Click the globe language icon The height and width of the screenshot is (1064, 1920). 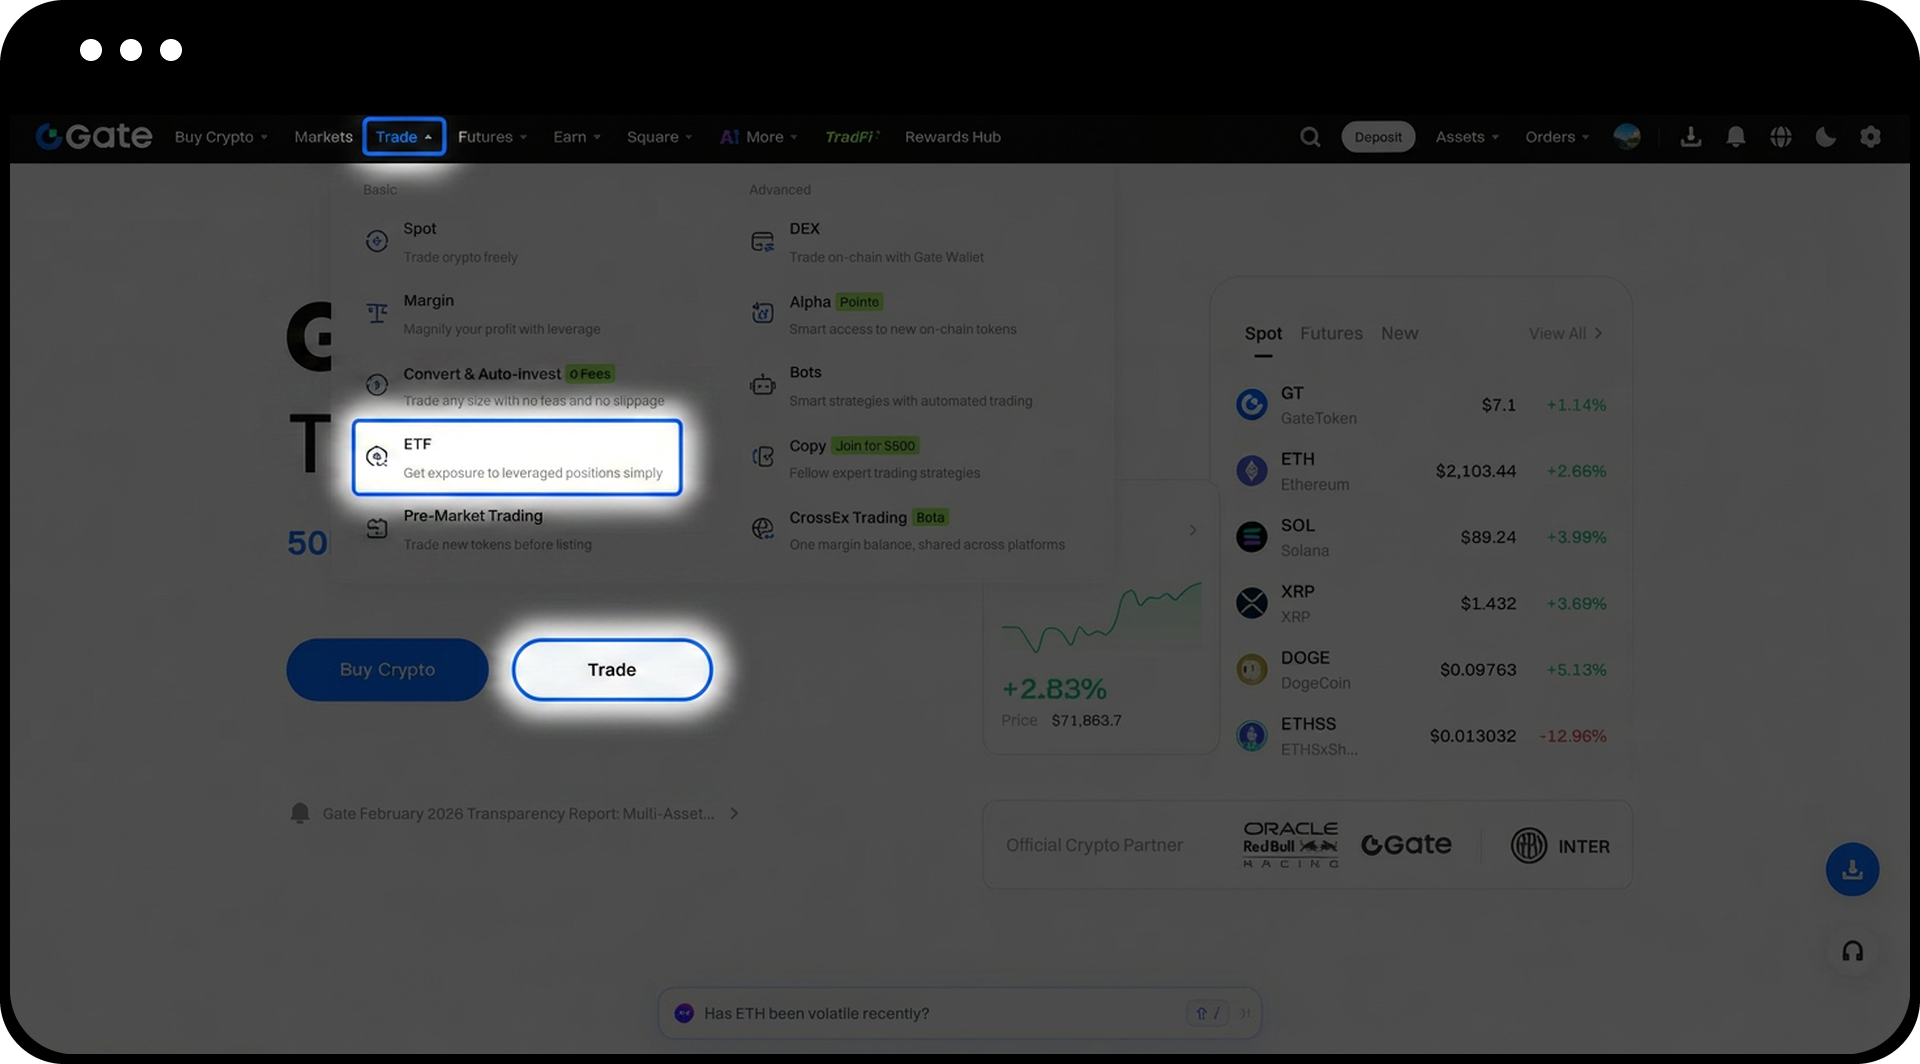pos(1781,137)
